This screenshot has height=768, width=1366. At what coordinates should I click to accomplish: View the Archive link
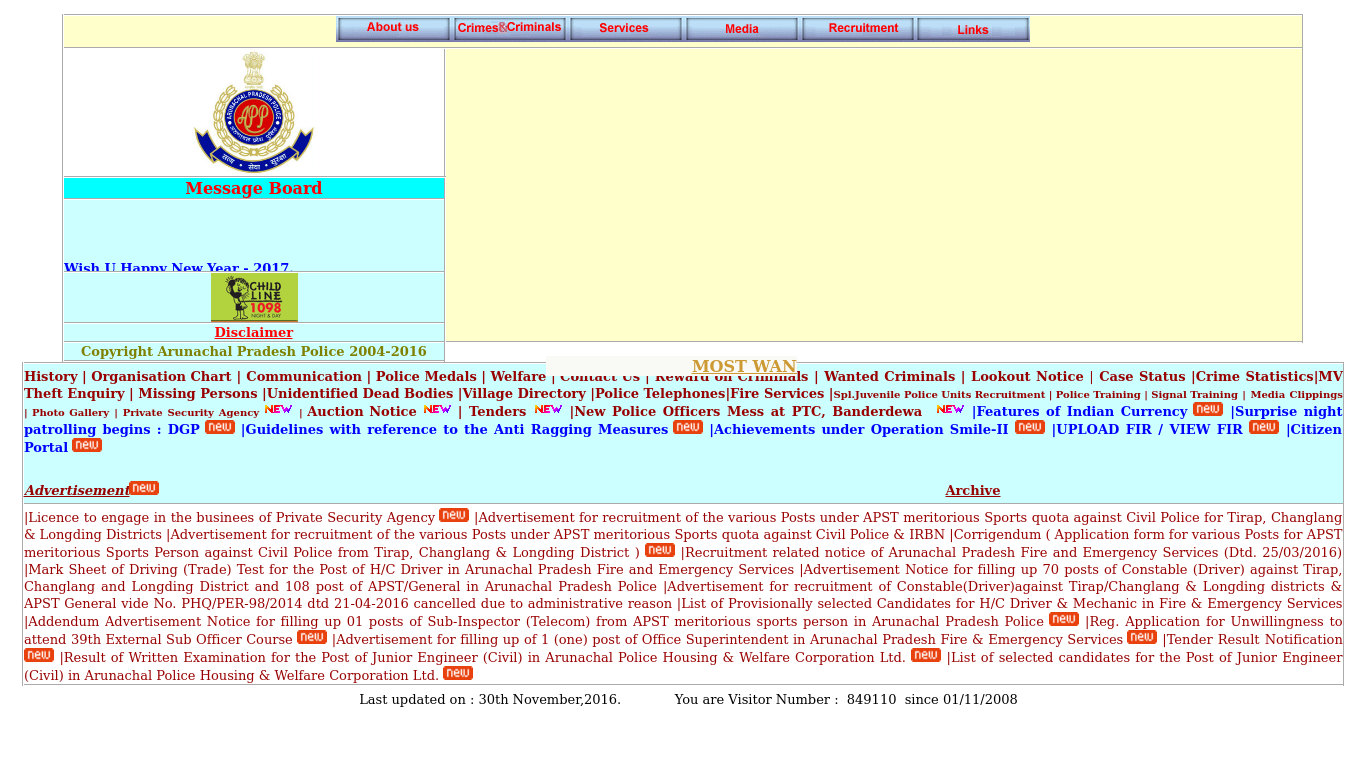pyautogui.click(x=972, y=491)
